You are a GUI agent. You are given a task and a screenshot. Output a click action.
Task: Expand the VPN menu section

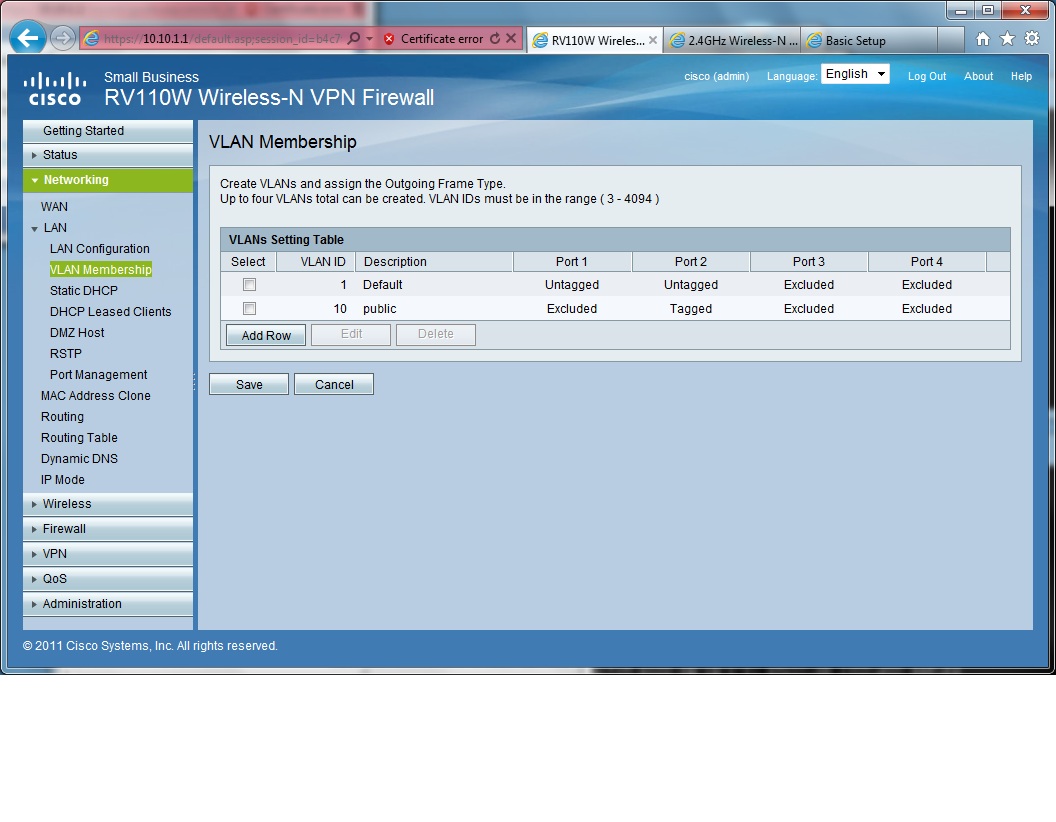tap(108, 553)
